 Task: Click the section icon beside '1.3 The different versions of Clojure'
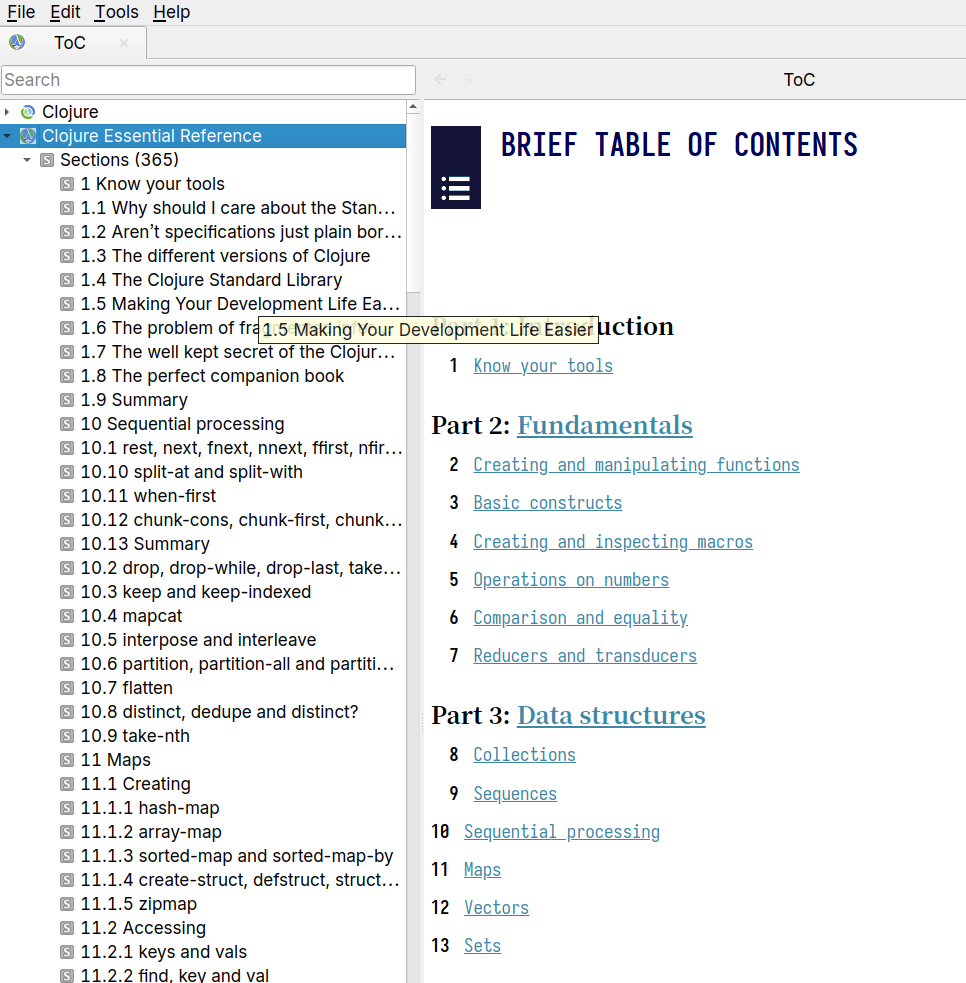click(67, 256)
